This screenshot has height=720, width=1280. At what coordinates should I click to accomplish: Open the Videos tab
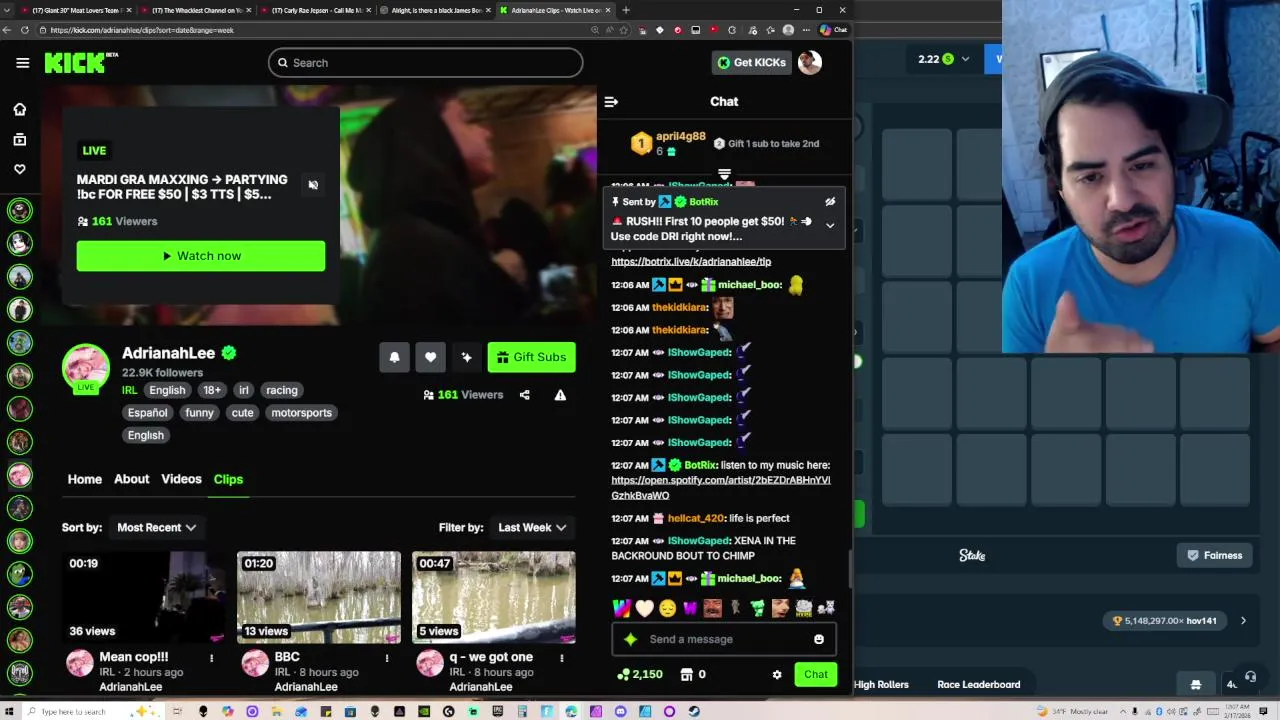pos(181,479)
